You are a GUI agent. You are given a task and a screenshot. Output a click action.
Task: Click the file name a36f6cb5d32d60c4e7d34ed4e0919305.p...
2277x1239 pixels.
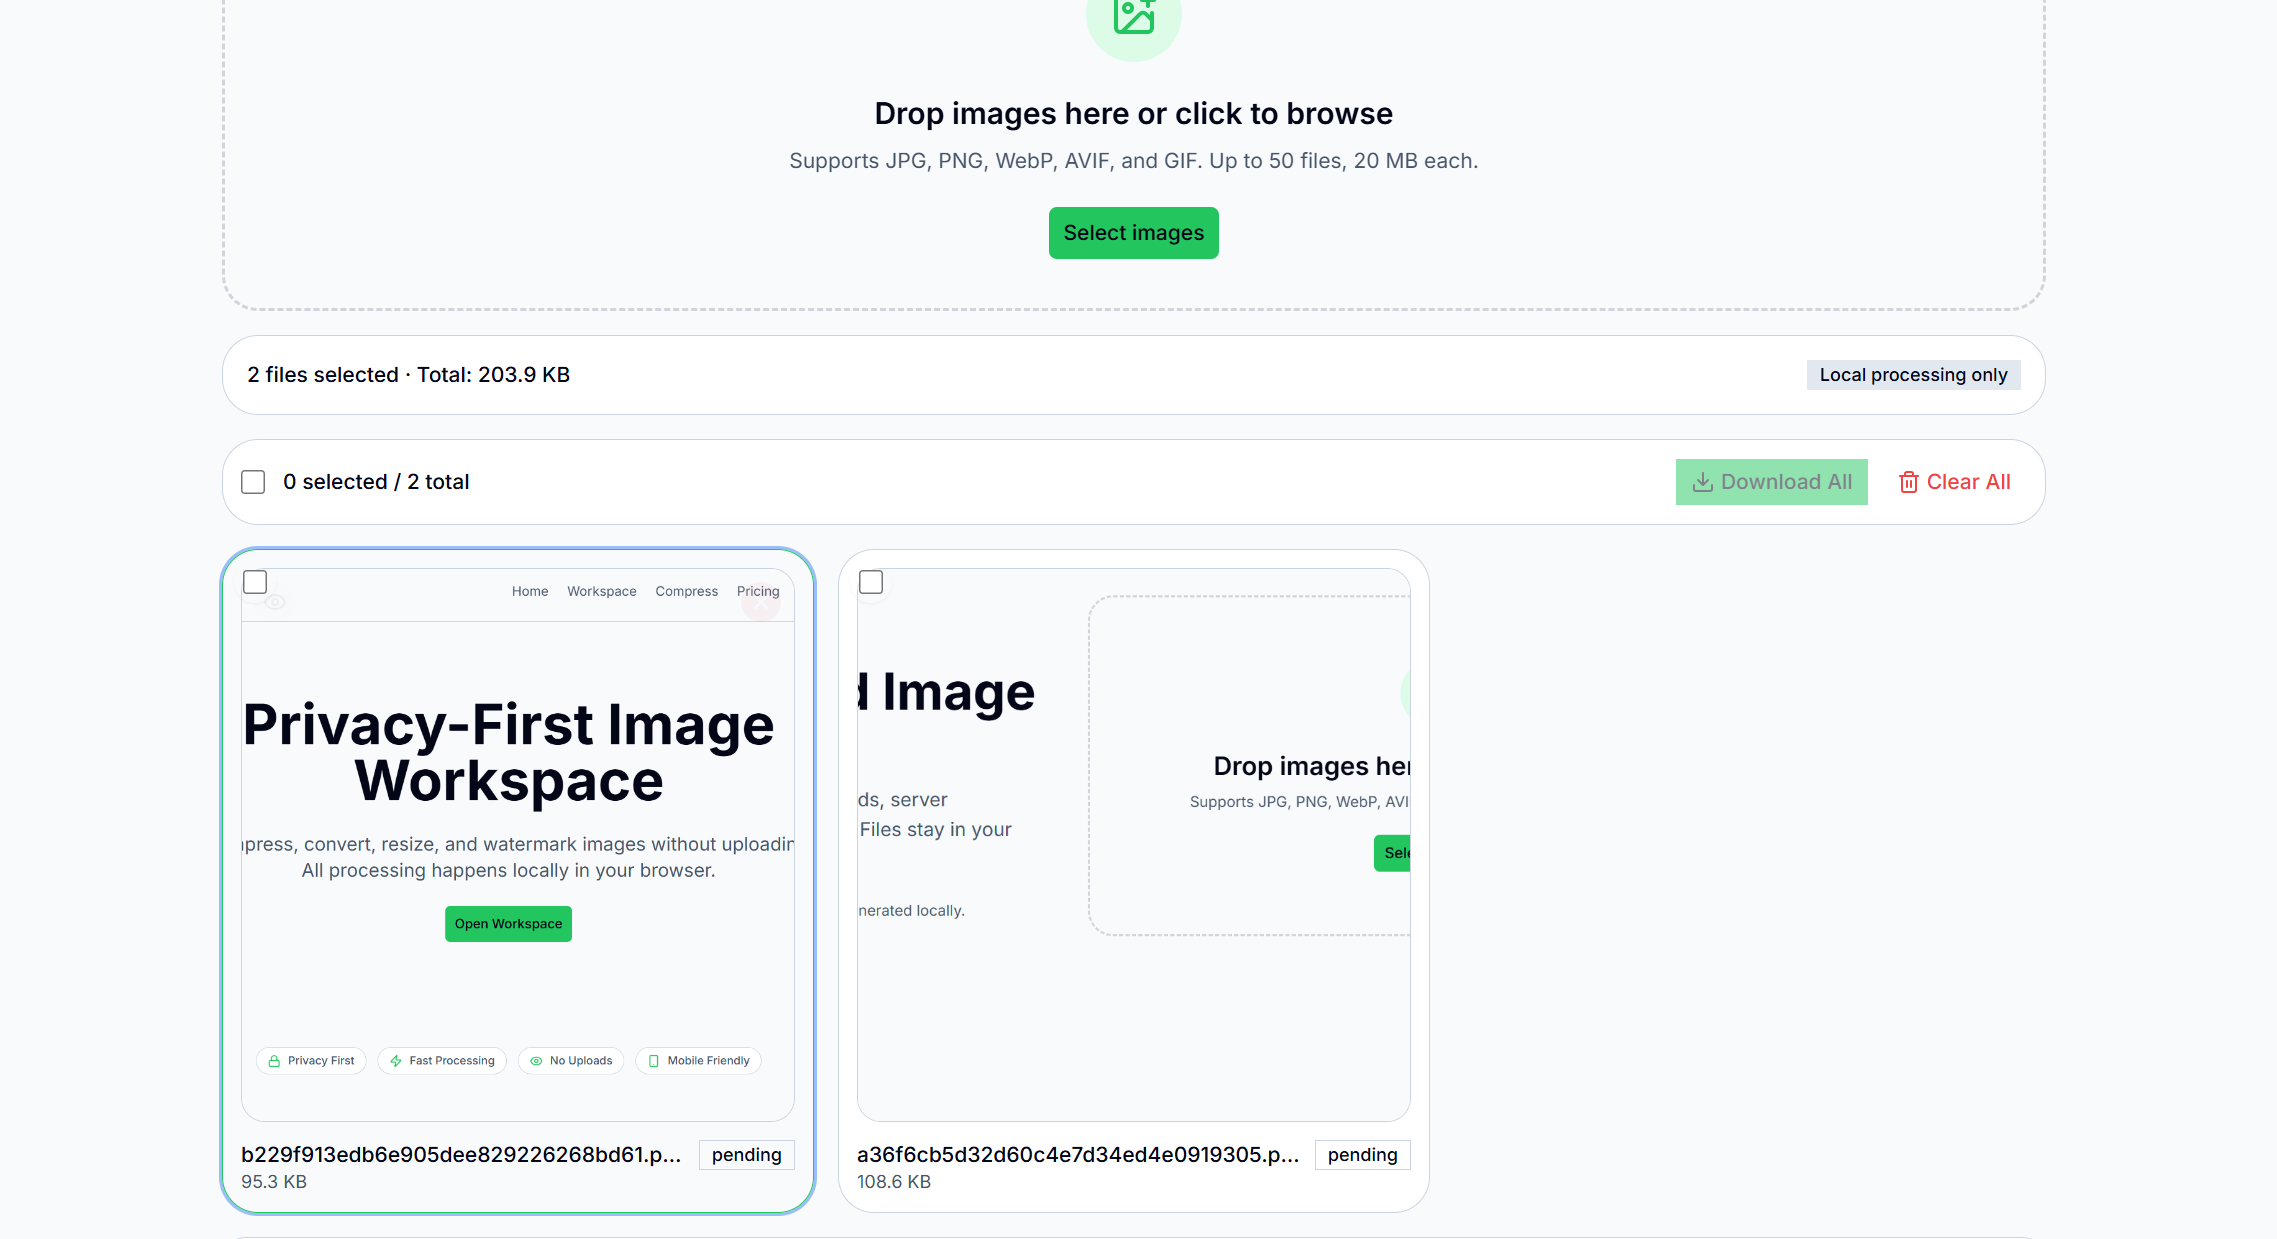click(1078, 1155)
